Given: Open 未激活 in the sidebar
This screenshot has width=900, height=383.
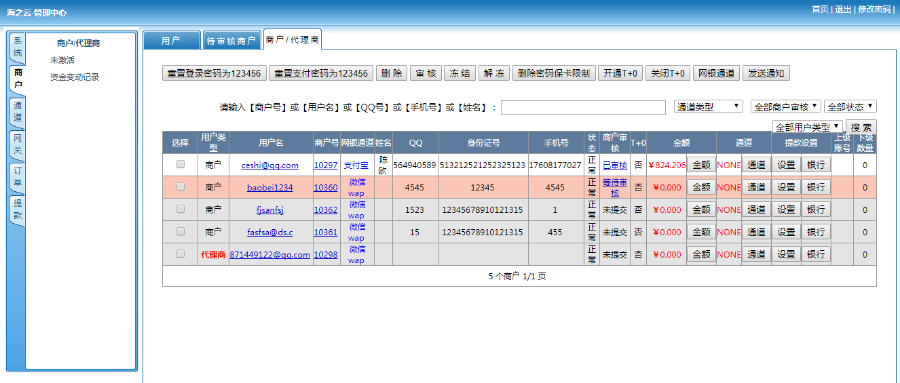Looking at the screenshot, I should (x=62, y=60).
